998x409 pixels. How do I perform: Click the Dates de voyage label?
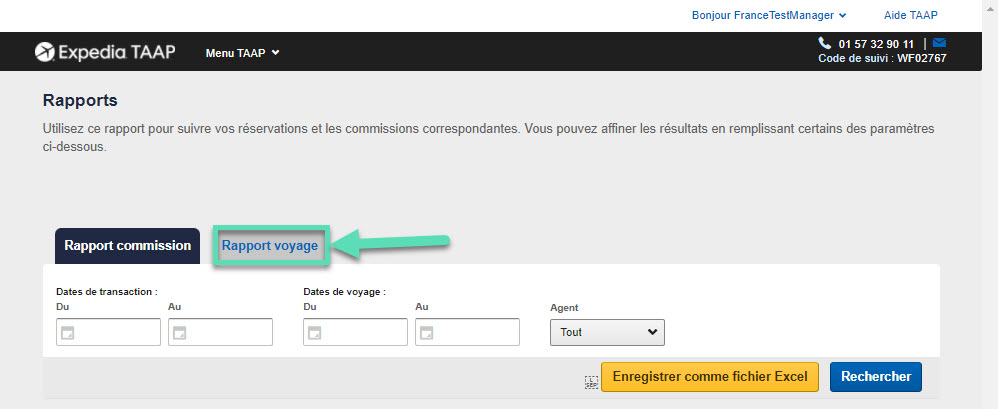(x=345, y=292)
